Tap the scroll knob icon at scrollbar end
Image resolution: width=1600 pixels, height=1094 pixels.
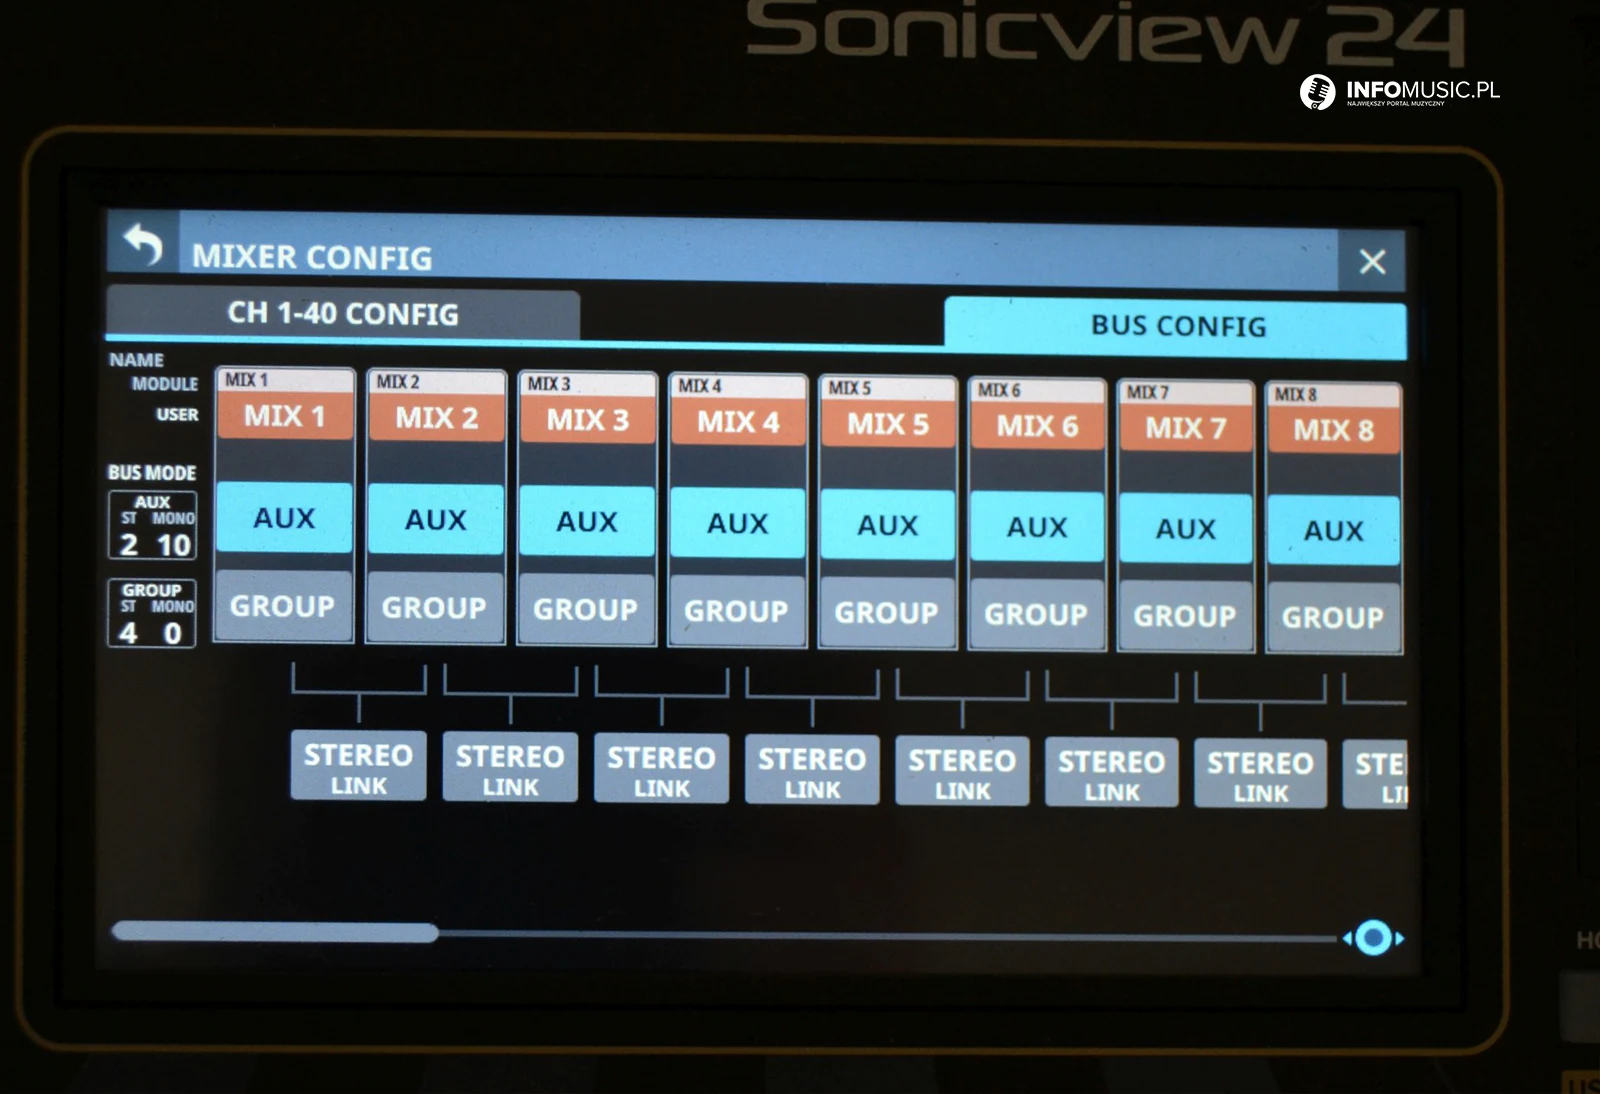(1373, 938)
